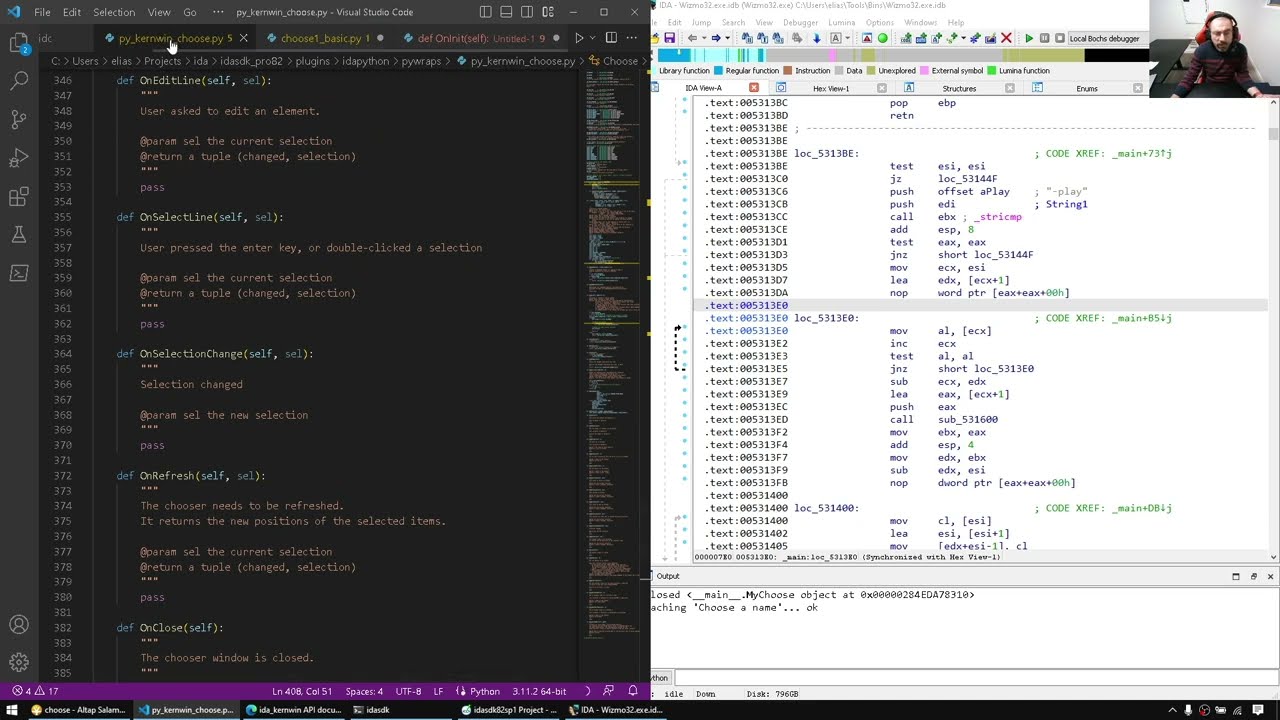Select the pywraps breadcrumb segment
This screenshot has height=720, width=1280.
coord(423,61)
